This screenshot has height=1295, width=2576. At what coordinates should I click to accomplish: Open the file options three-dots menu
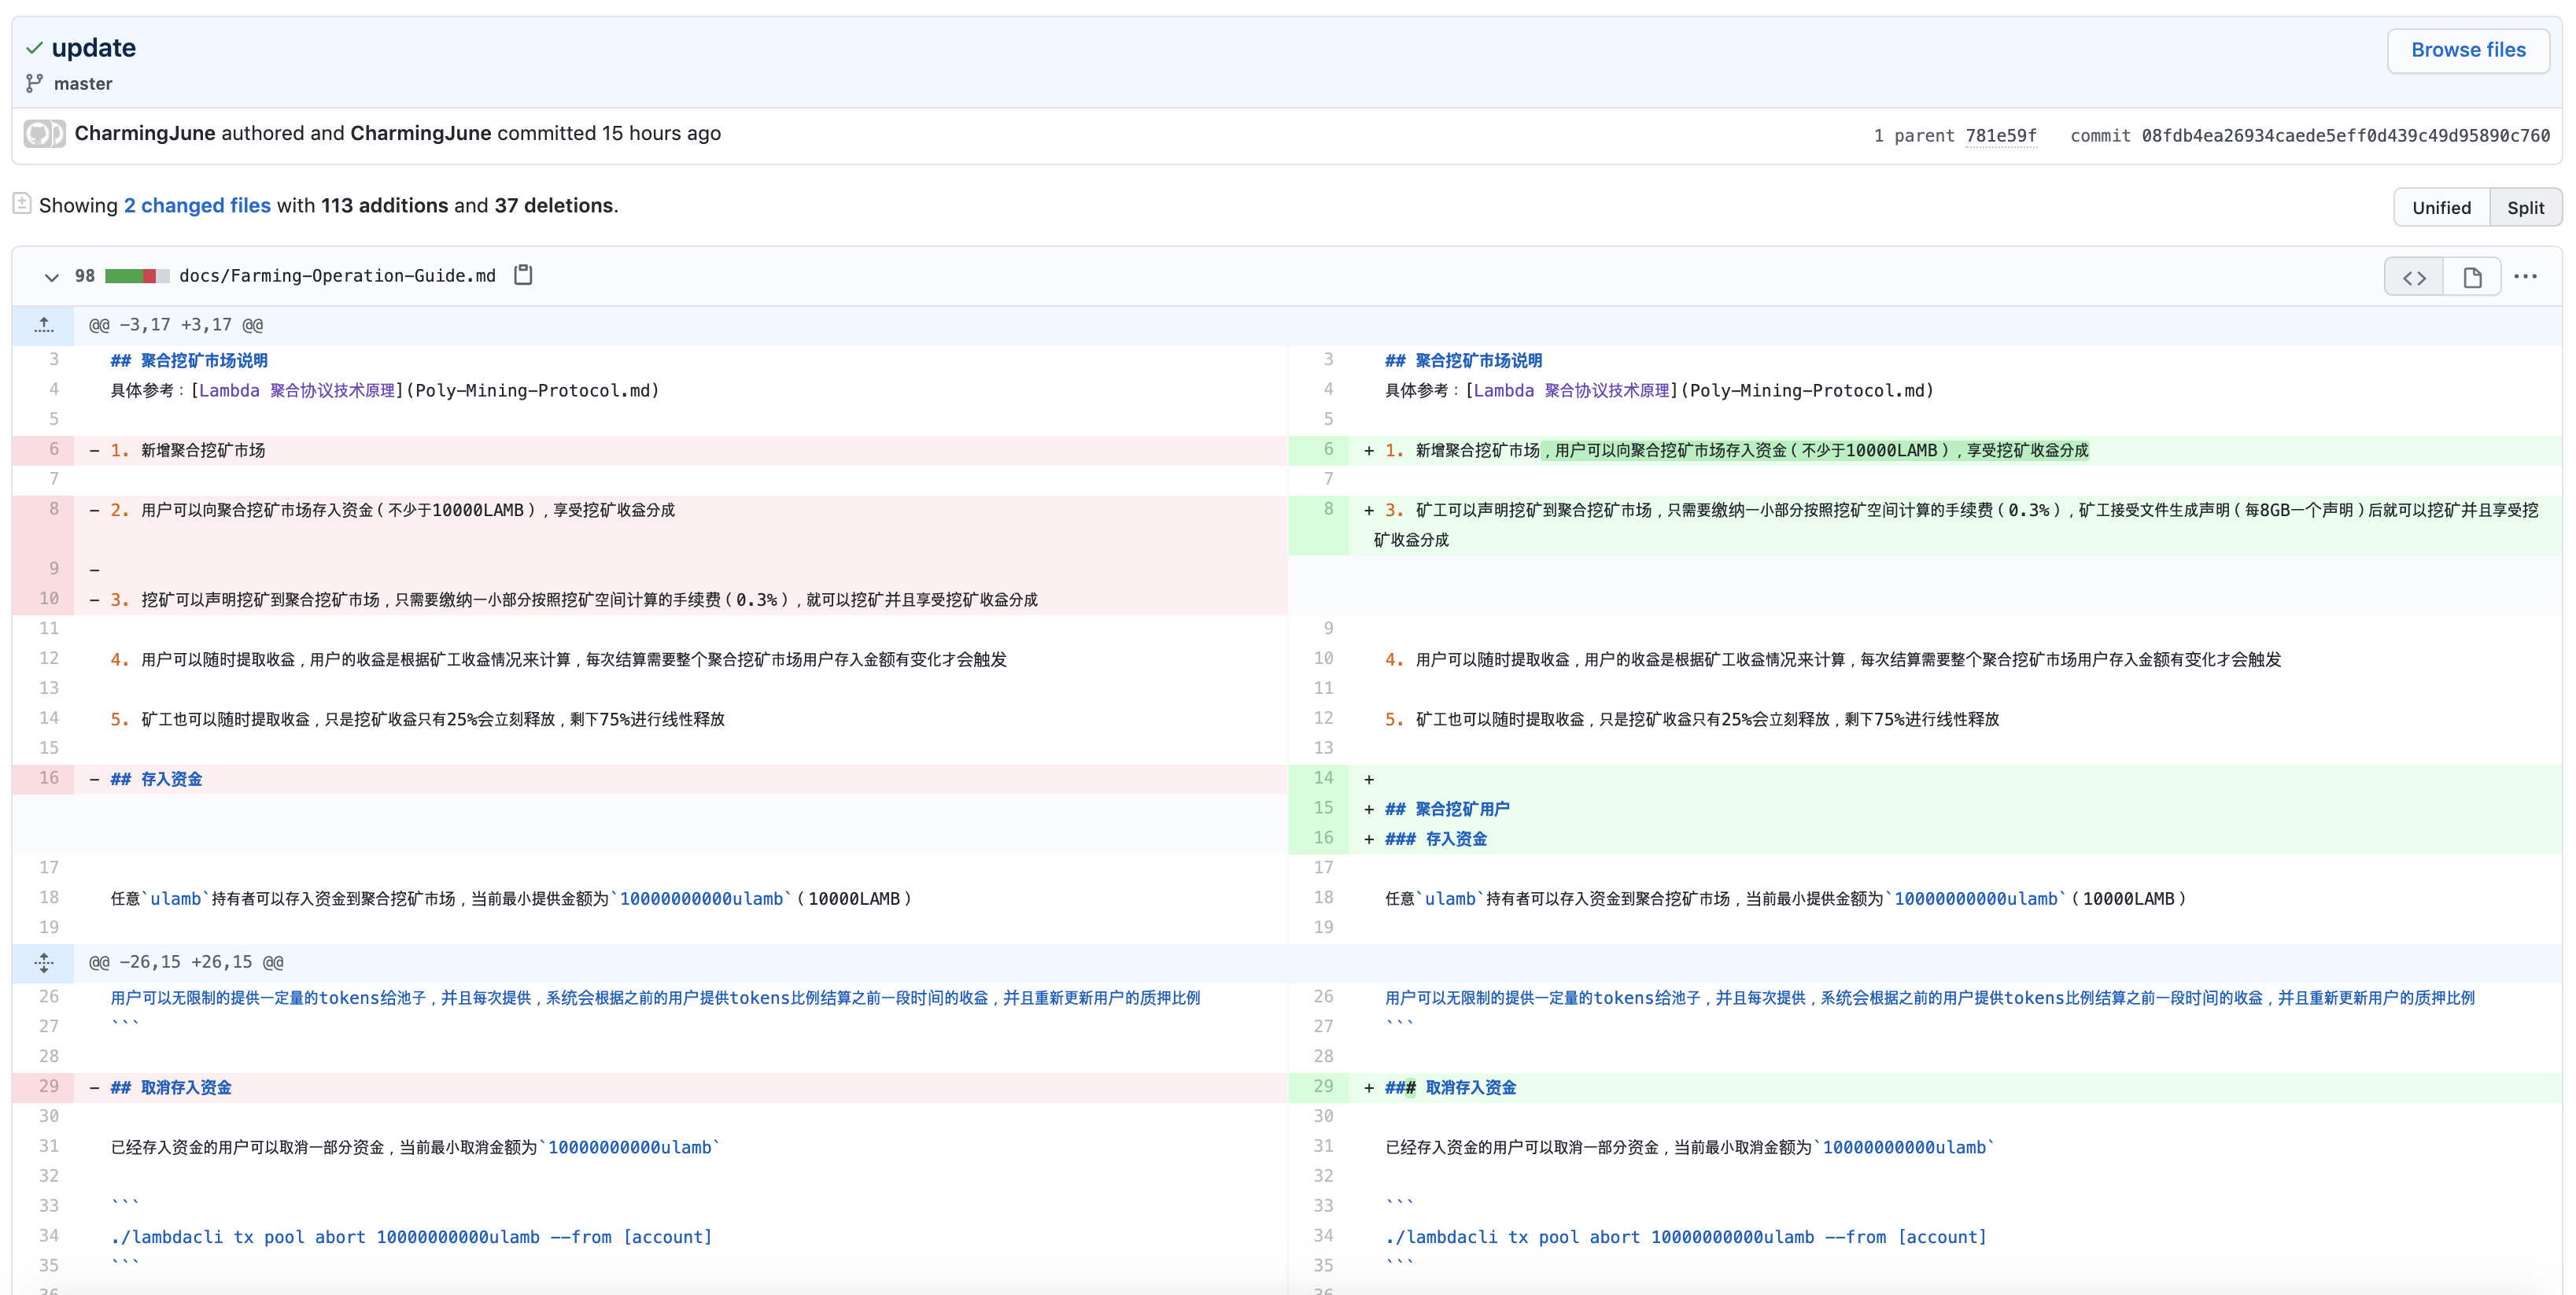click(2526, 277)
